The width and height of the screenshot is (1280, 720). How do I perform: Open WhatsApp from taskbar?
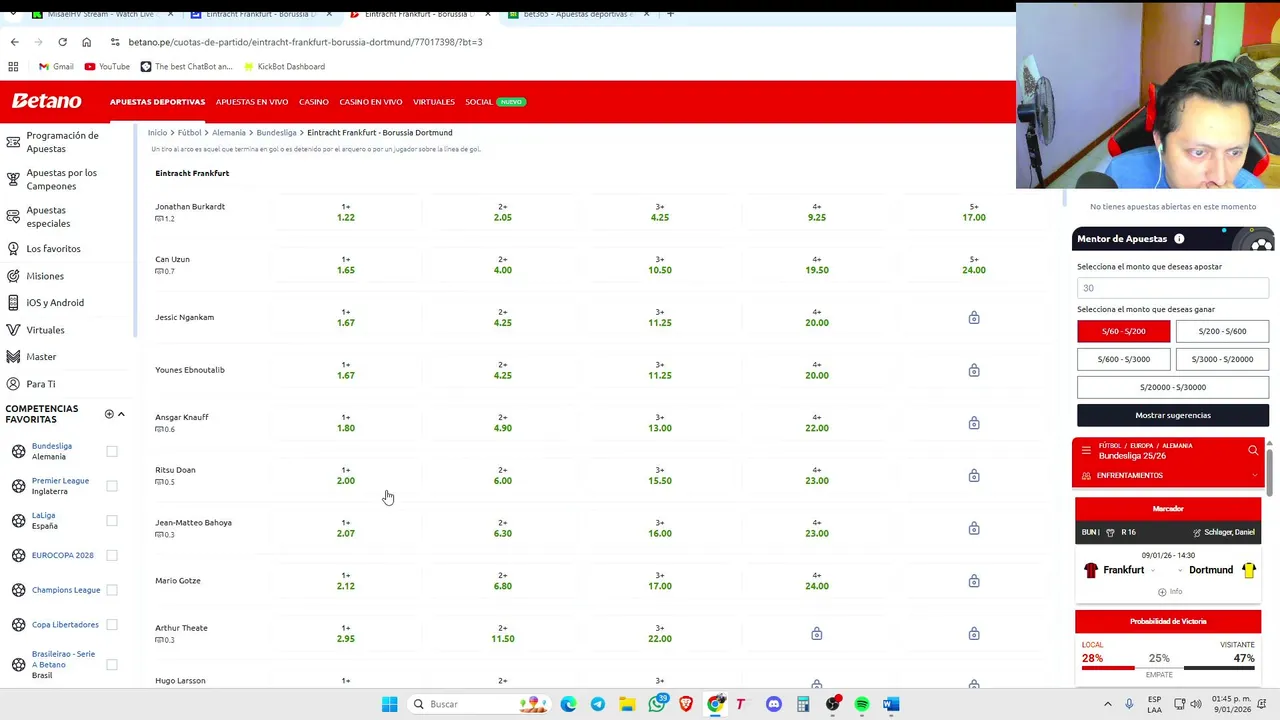click(657, 704)
